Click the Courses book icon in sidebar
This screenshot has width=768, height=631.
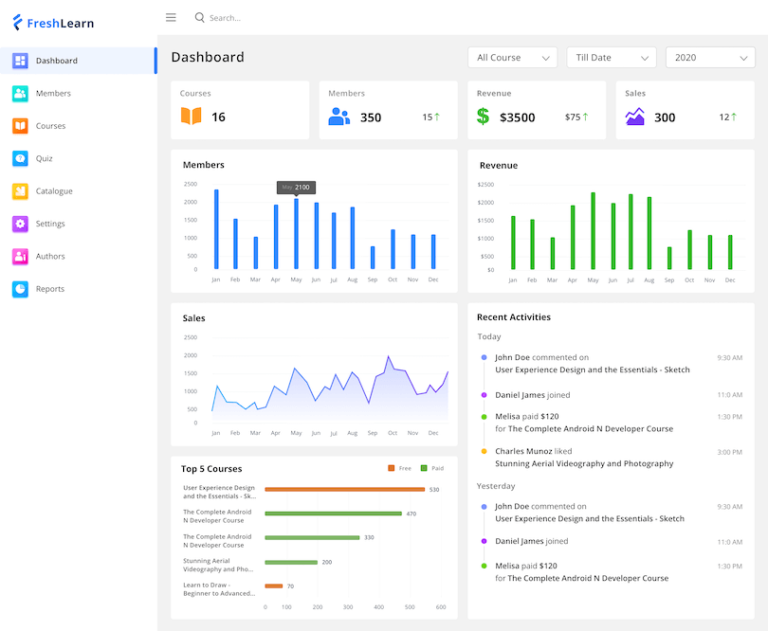tap(20, 126)
